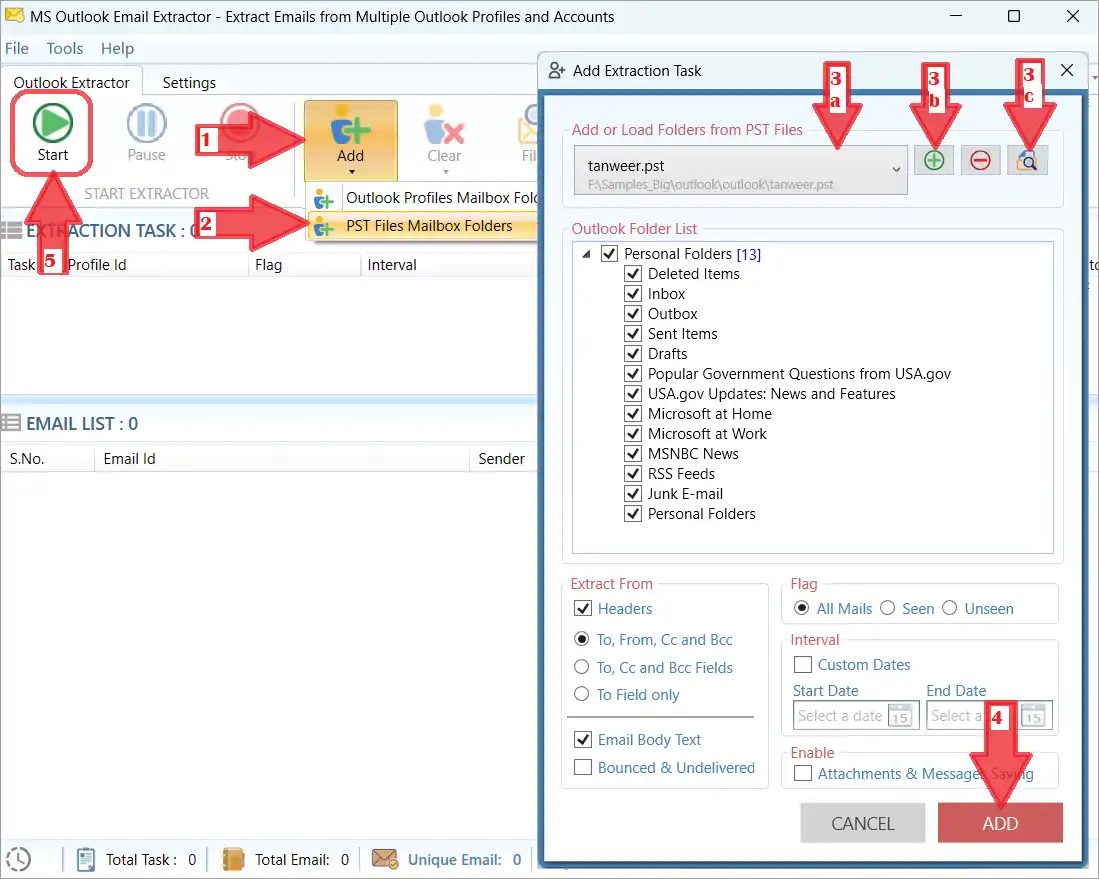Uncheck the Deleted Items folder
The image size is (1099, 879).
633,273
